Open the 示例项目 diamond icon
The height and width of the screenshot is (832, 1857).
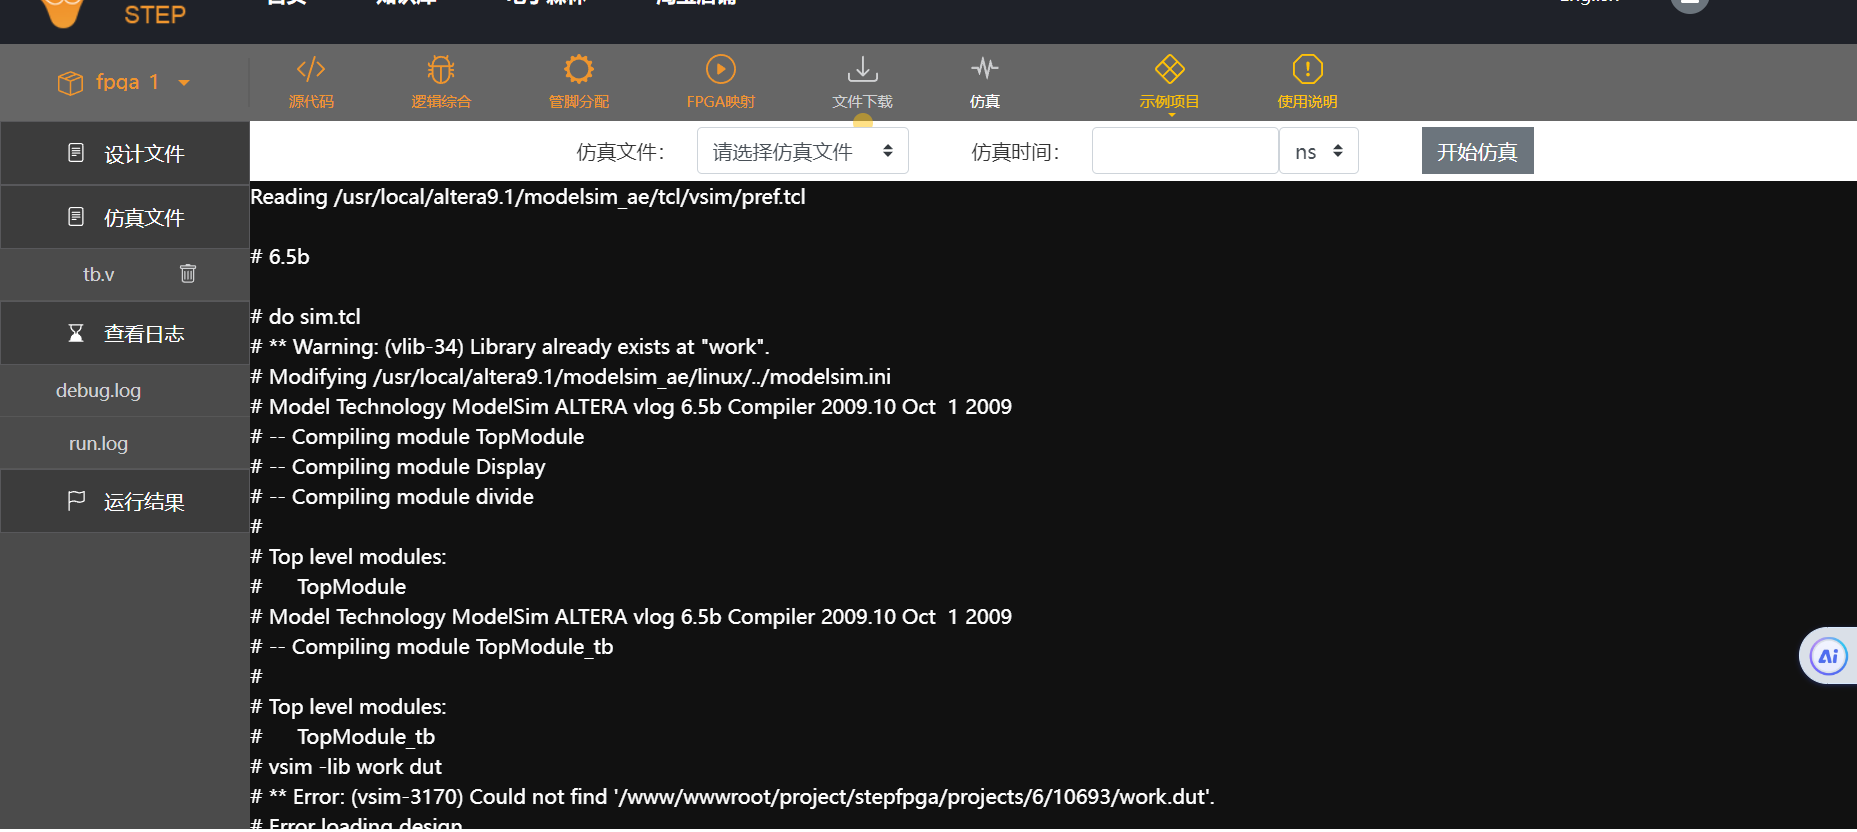pyautogui.click(x=1169, y=70)
